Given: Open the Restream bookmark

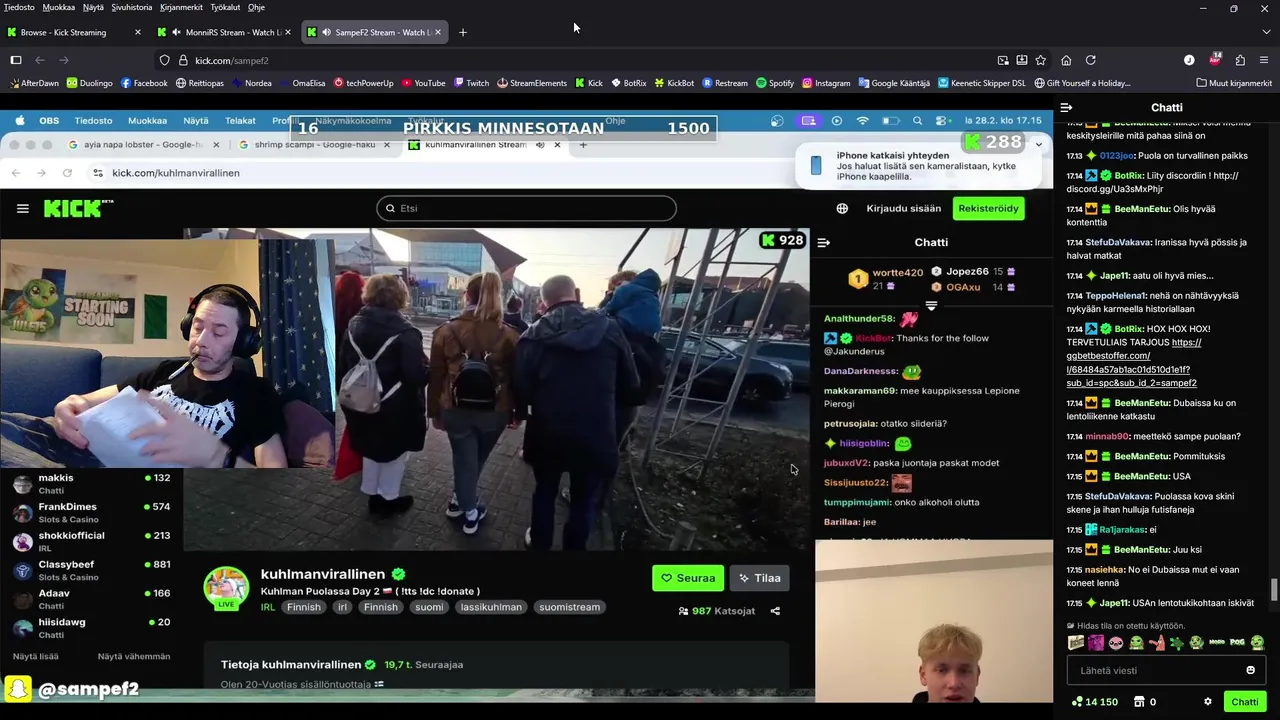Looking at the screenshot, I should click(x=725, y=83).
